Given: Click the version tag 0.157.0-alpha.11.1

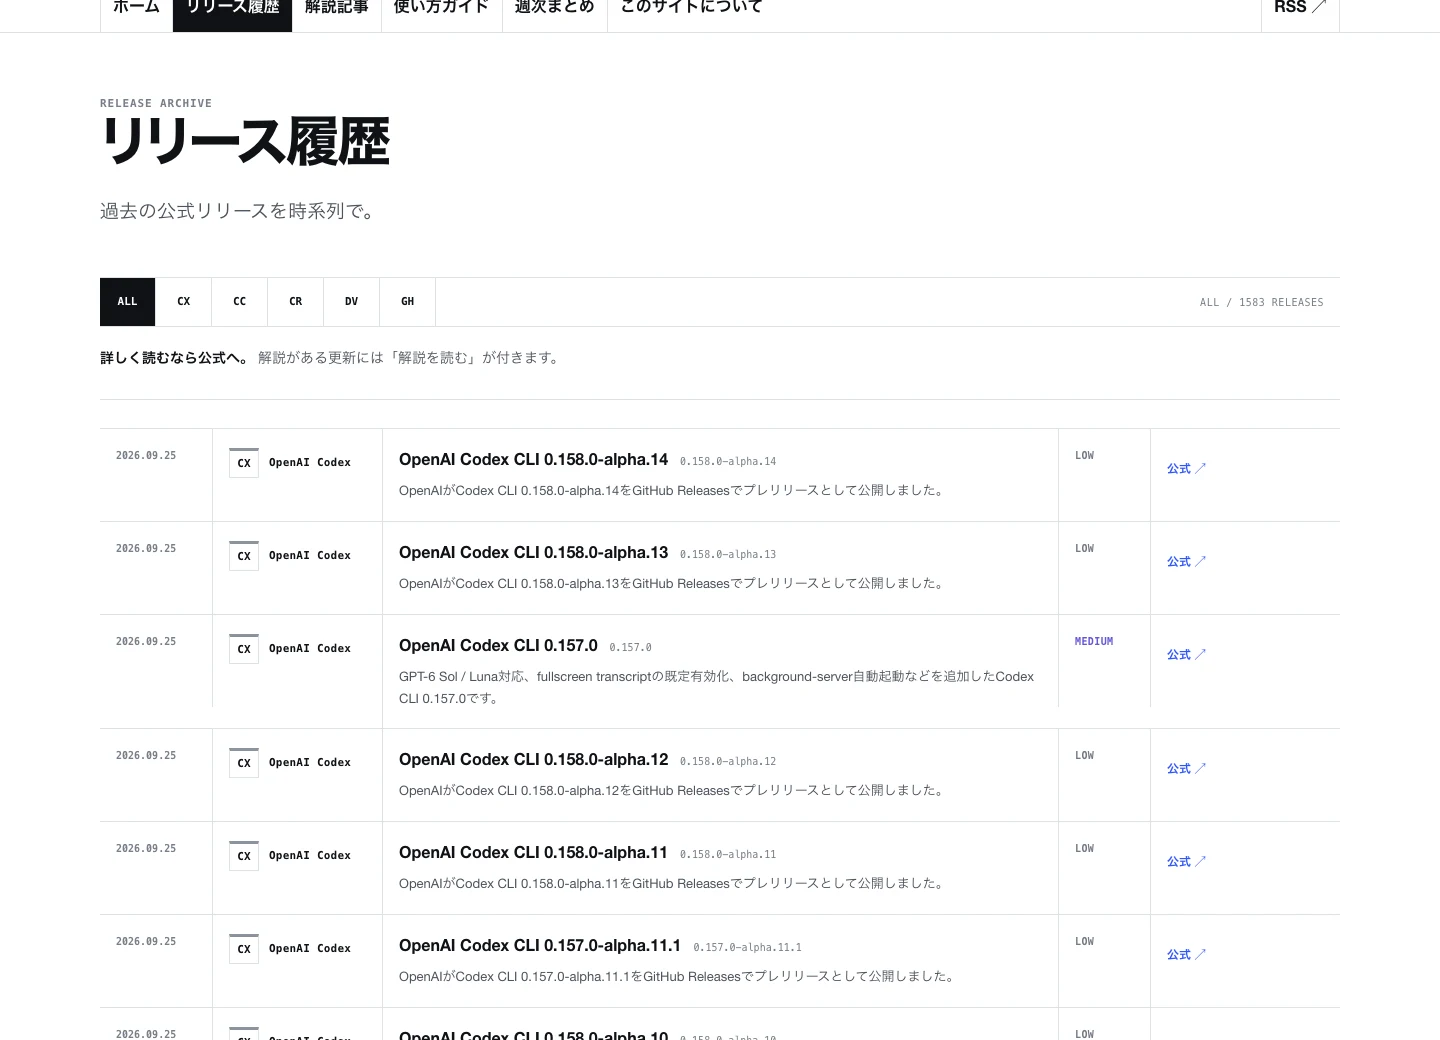Looking at the screenshot, I should coord(747,948).
